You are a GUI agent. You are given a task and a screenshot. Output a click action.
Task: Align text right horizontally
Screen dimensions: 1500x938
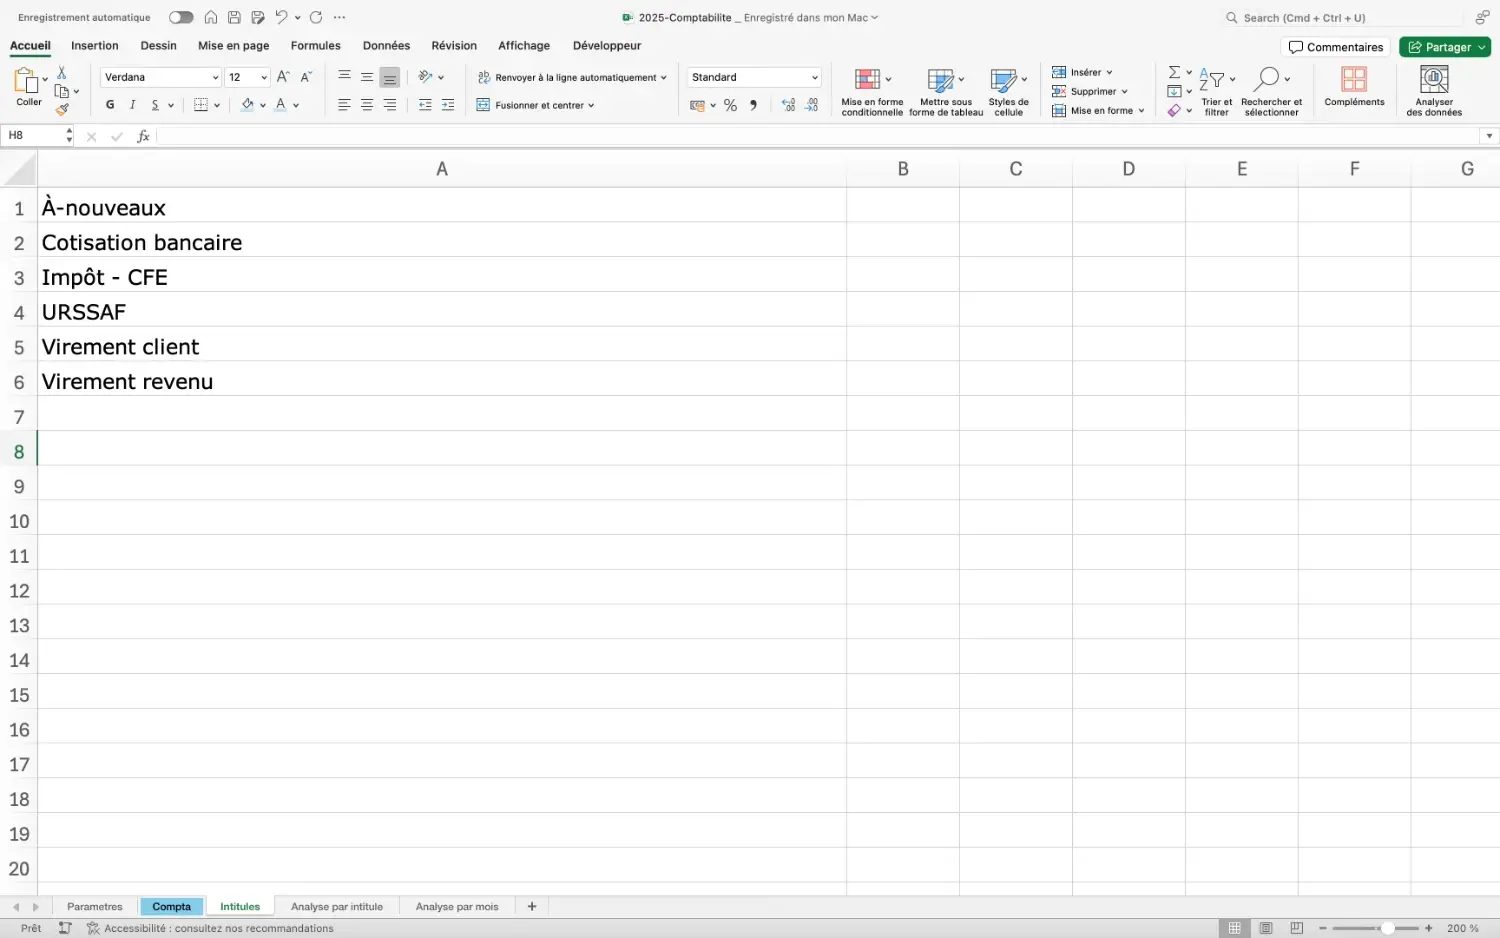tap(390, 105)
